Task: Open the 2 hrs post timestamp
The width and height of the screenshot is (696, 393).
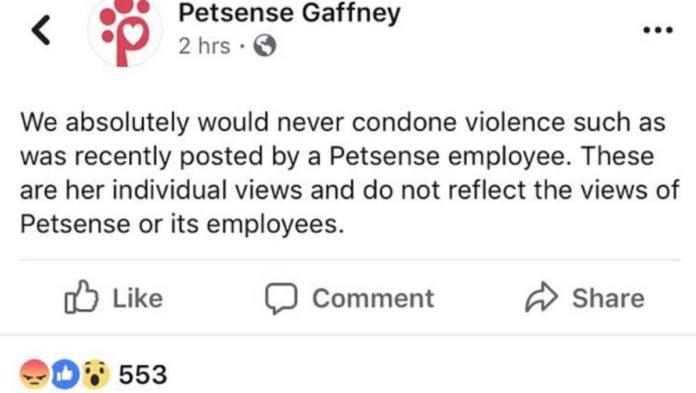Action: (x=205, y=46)
